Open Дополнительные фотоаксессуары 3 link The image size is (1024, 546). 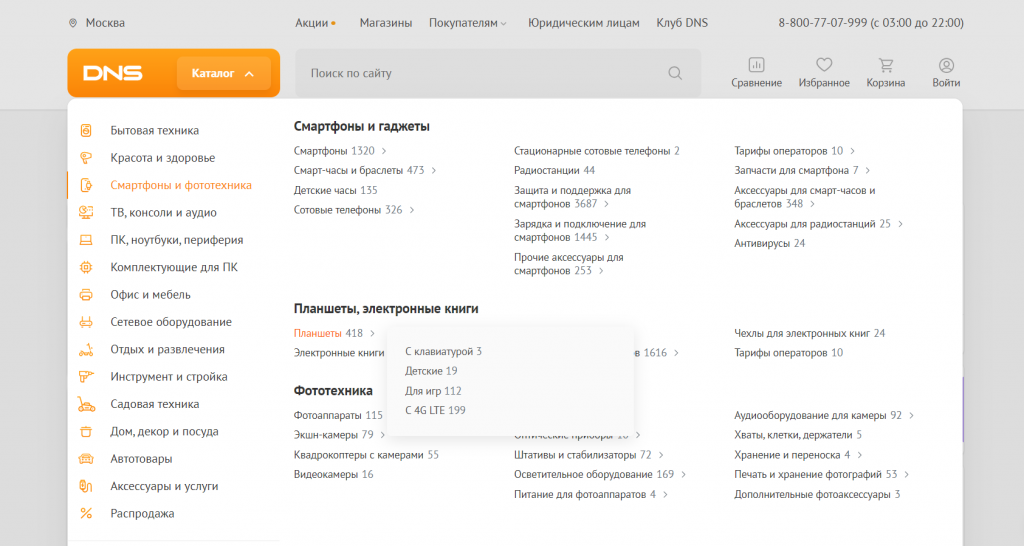[x=817, y=494]
